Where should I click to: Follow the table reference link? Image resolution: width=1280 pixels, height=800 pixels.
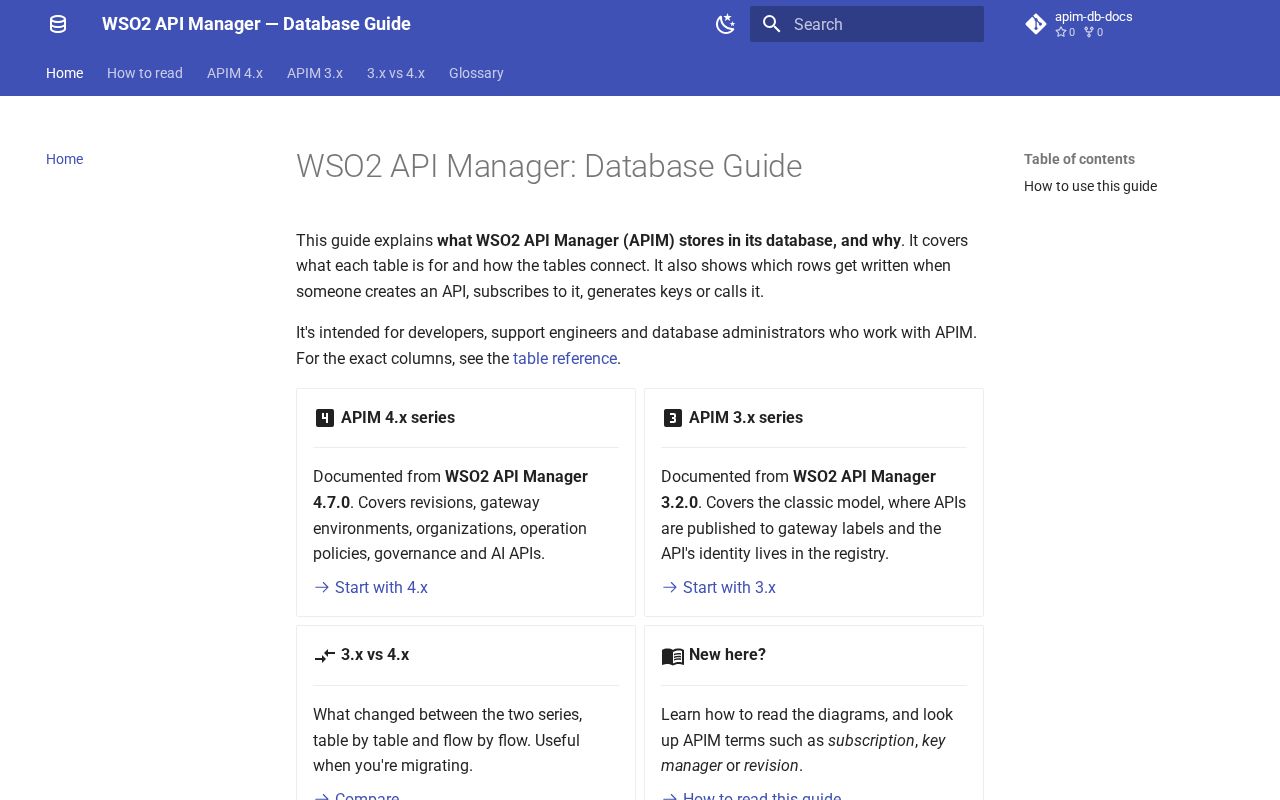point(565,358)
